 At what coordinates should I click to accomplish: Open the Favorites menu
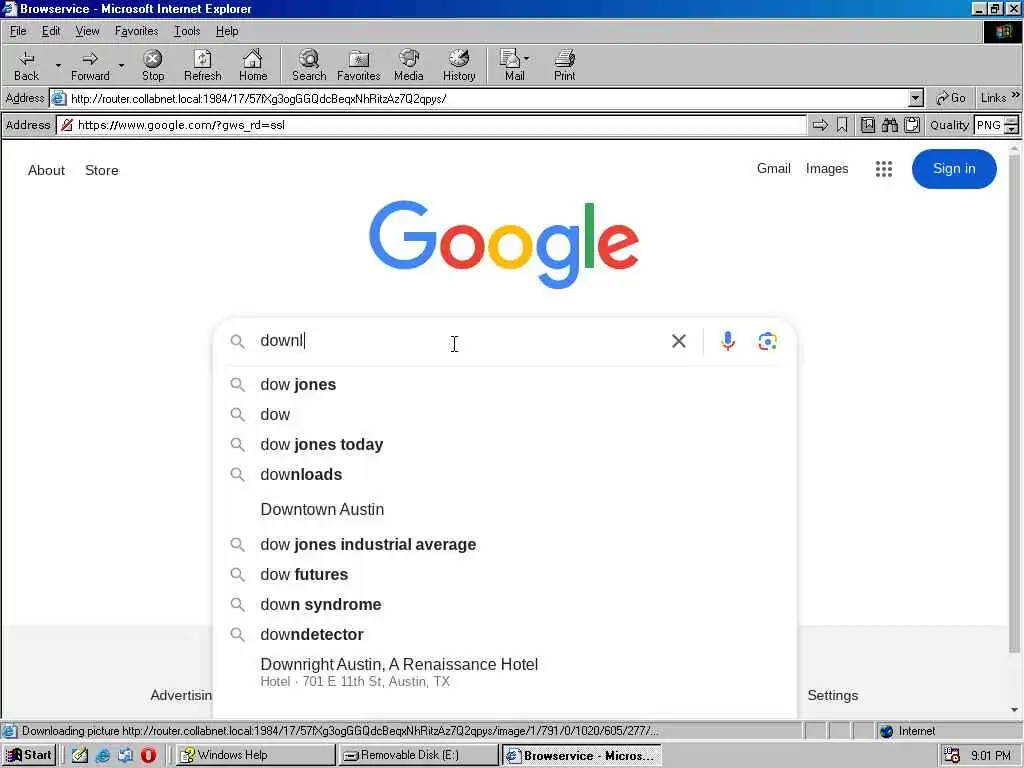tap(136, 31)
